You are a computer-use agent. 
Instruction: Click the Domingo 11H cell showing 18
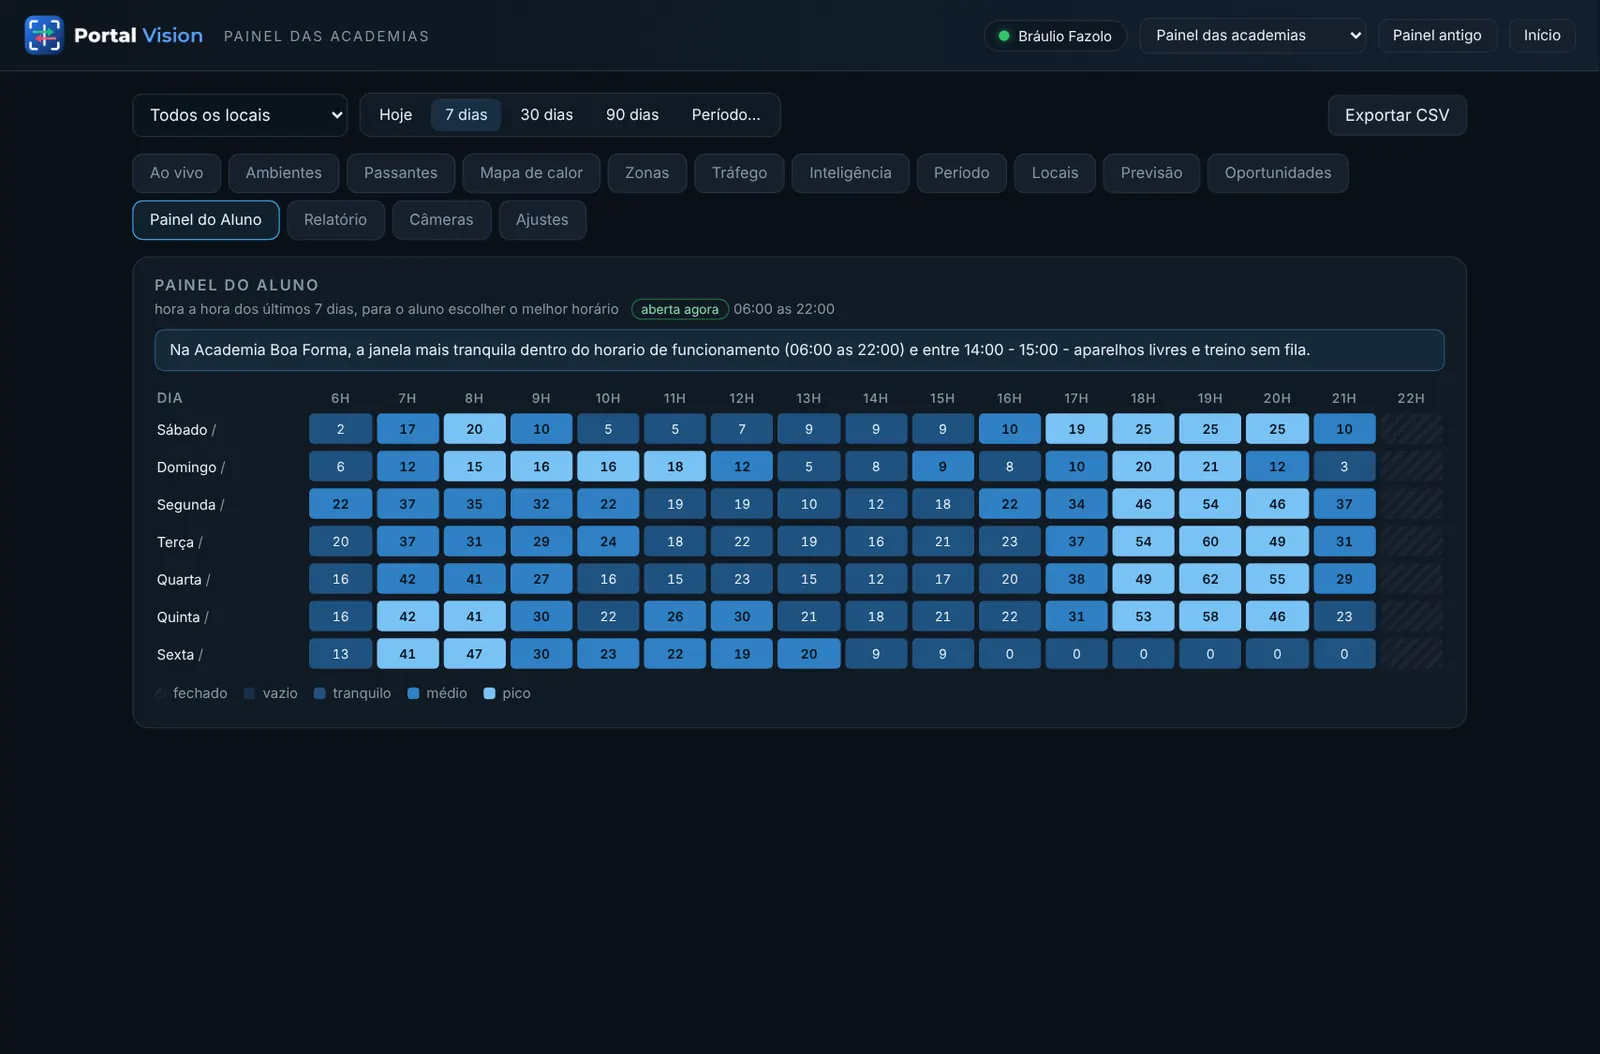pos(675,466)
